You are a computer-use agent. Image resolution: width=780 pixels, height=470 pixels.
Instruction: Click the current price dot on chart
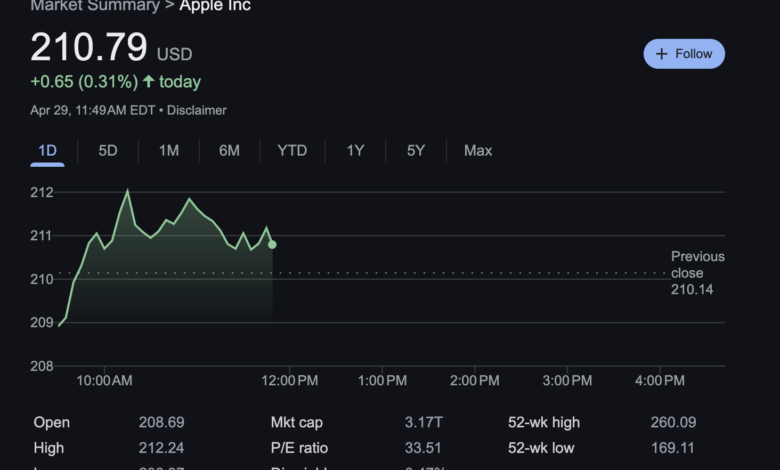click(x=272, y=245)
